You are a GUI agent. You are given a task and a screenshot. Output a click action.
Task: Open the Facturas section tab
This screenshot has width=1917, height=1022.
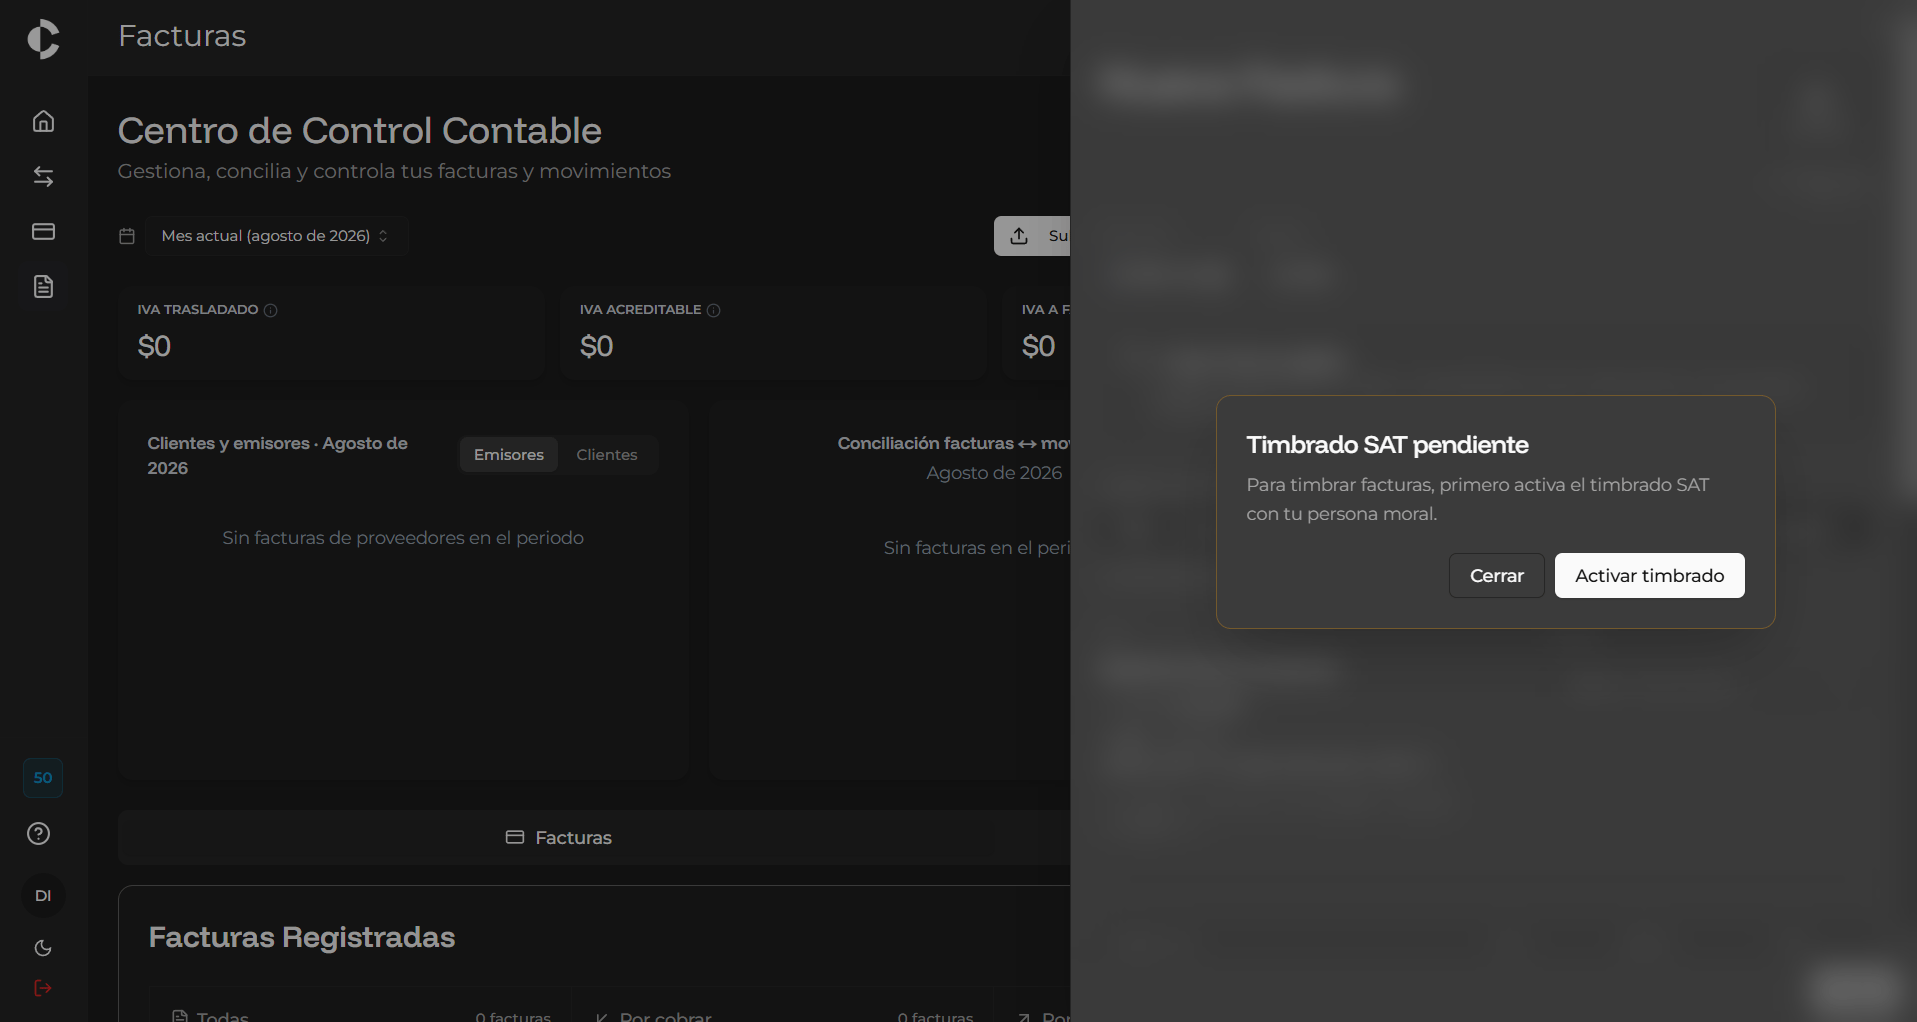(x=559, y=837)
